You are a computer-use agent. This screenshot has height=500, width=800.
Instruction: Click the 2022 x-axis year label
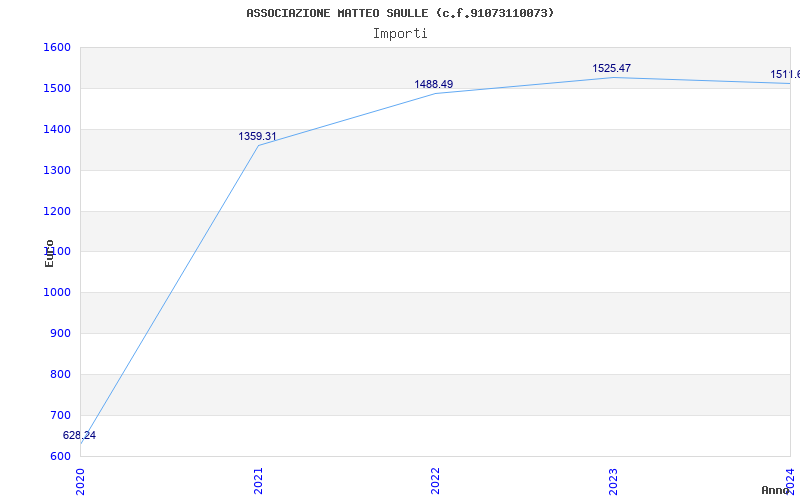(435, 481)
